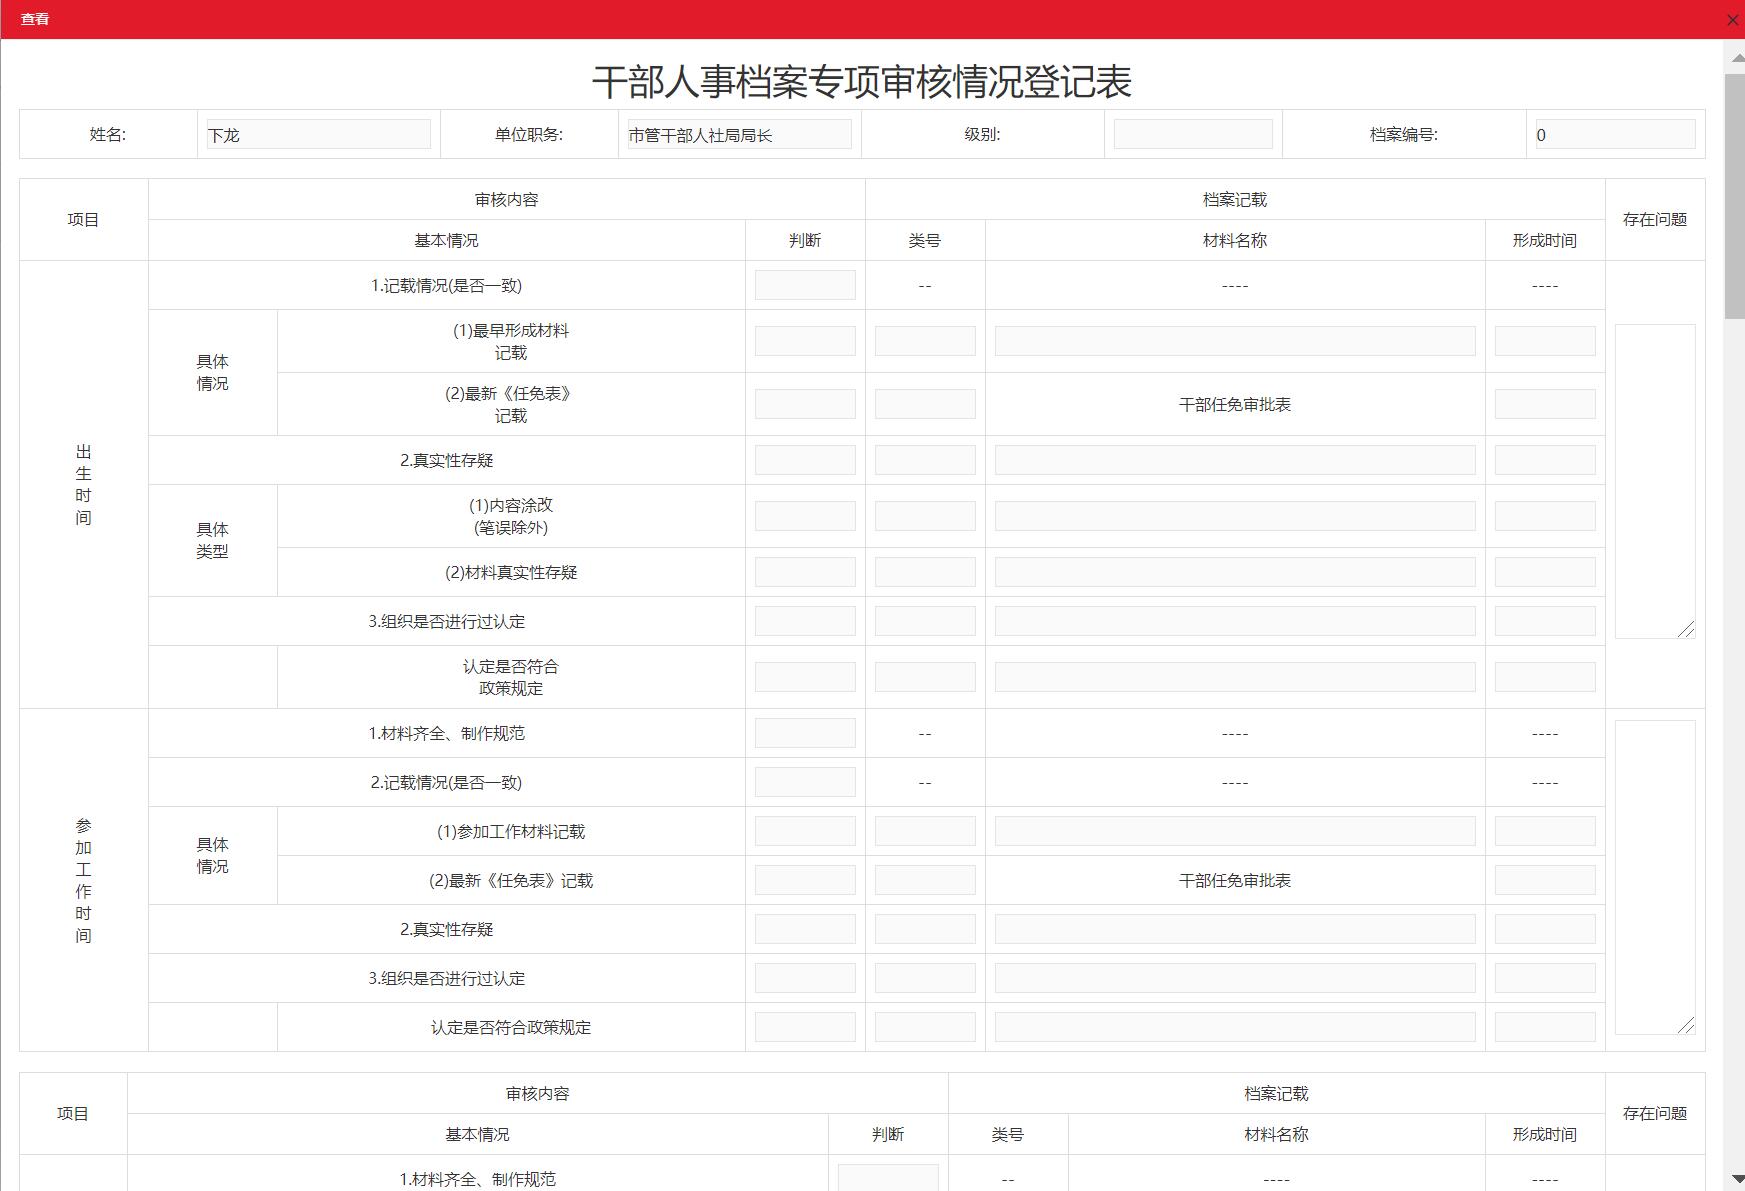
Task: Click 判断 field for 材料真实性存疑 row
Action: point(805,573)
